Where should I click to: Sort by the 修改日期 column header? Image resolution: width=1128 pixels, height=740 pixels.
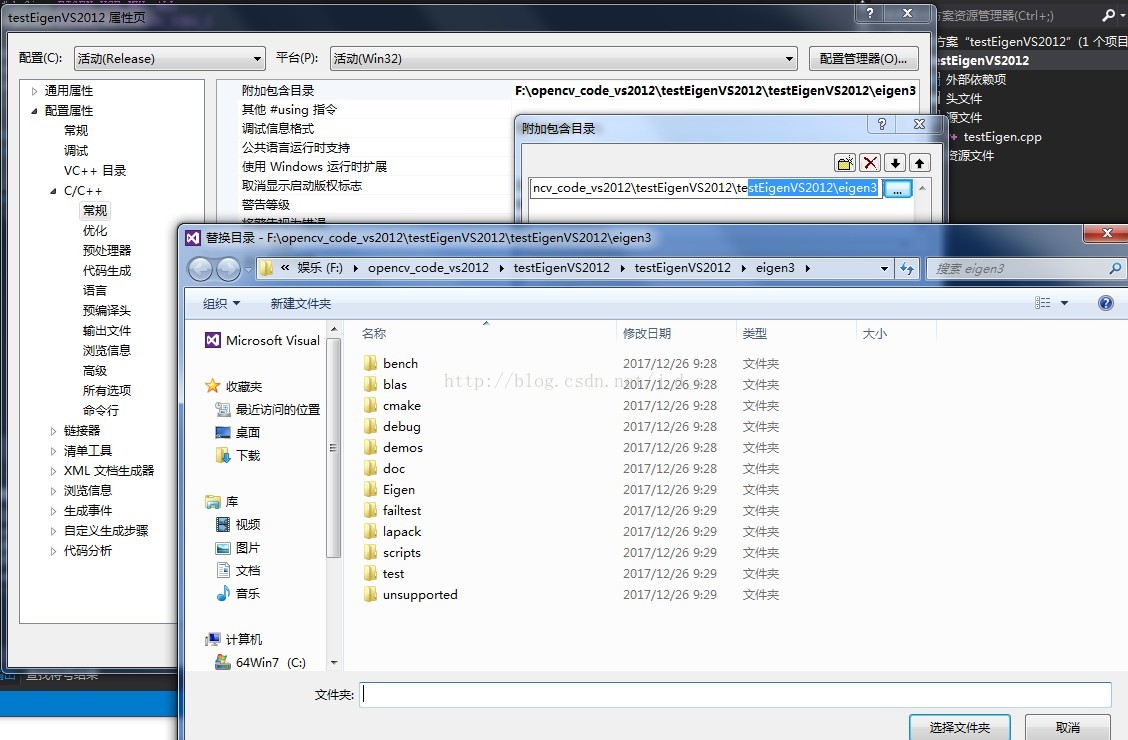tap(647, 334)
